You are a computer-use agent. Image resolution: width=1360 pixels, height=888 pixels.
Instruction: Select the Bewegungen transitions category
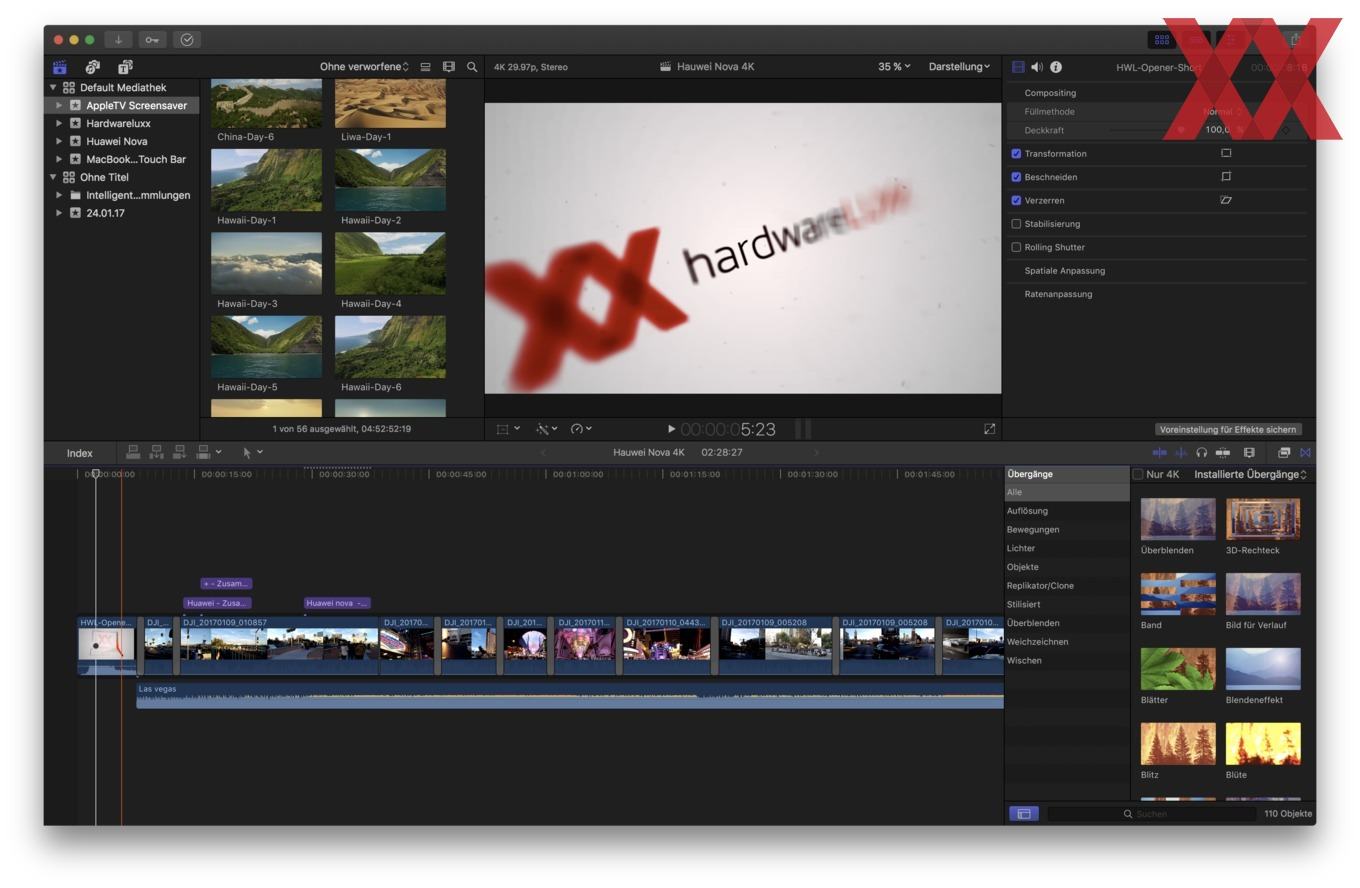tap(1067, 530)
